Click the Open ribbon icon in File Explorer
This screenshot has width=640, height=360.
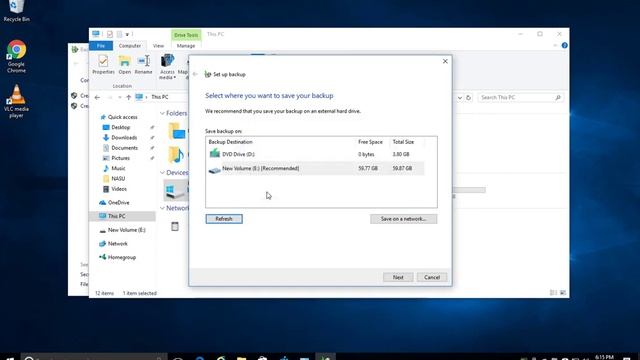(x=124, y=64)
